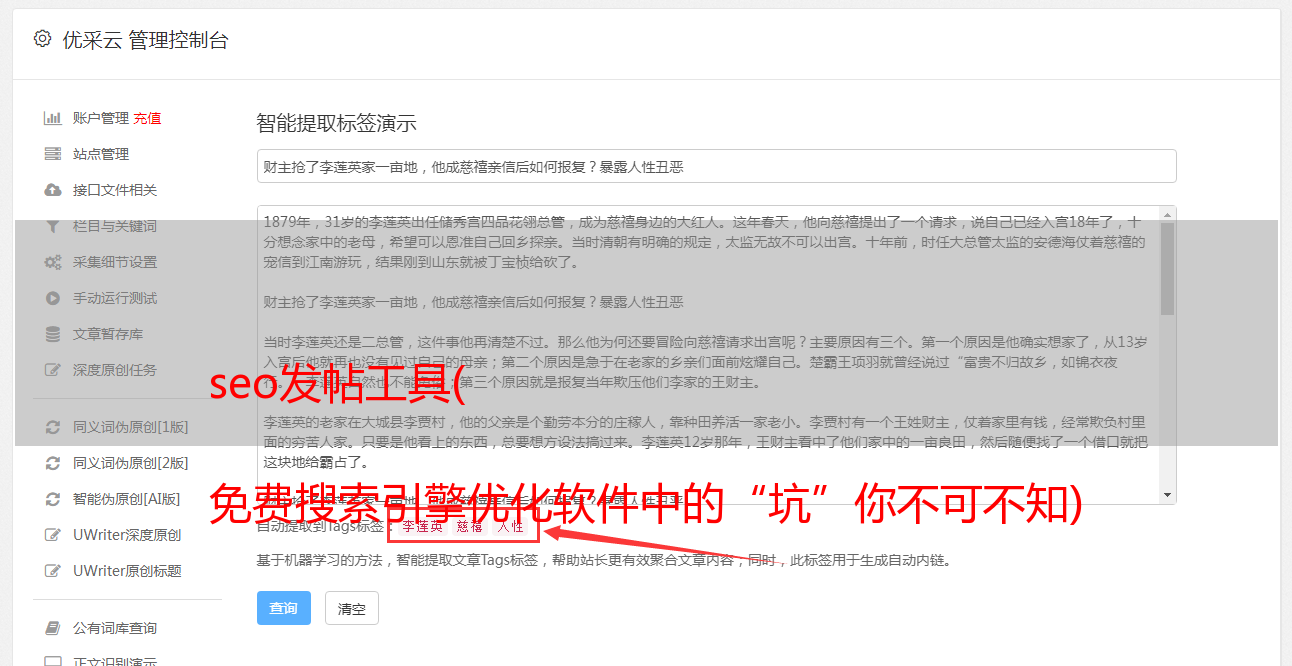Image resolution: width=1292 pixels, height=666 pixels.
Task: Select the 站点管理 server icon
Action: click(x=53, y=154)
